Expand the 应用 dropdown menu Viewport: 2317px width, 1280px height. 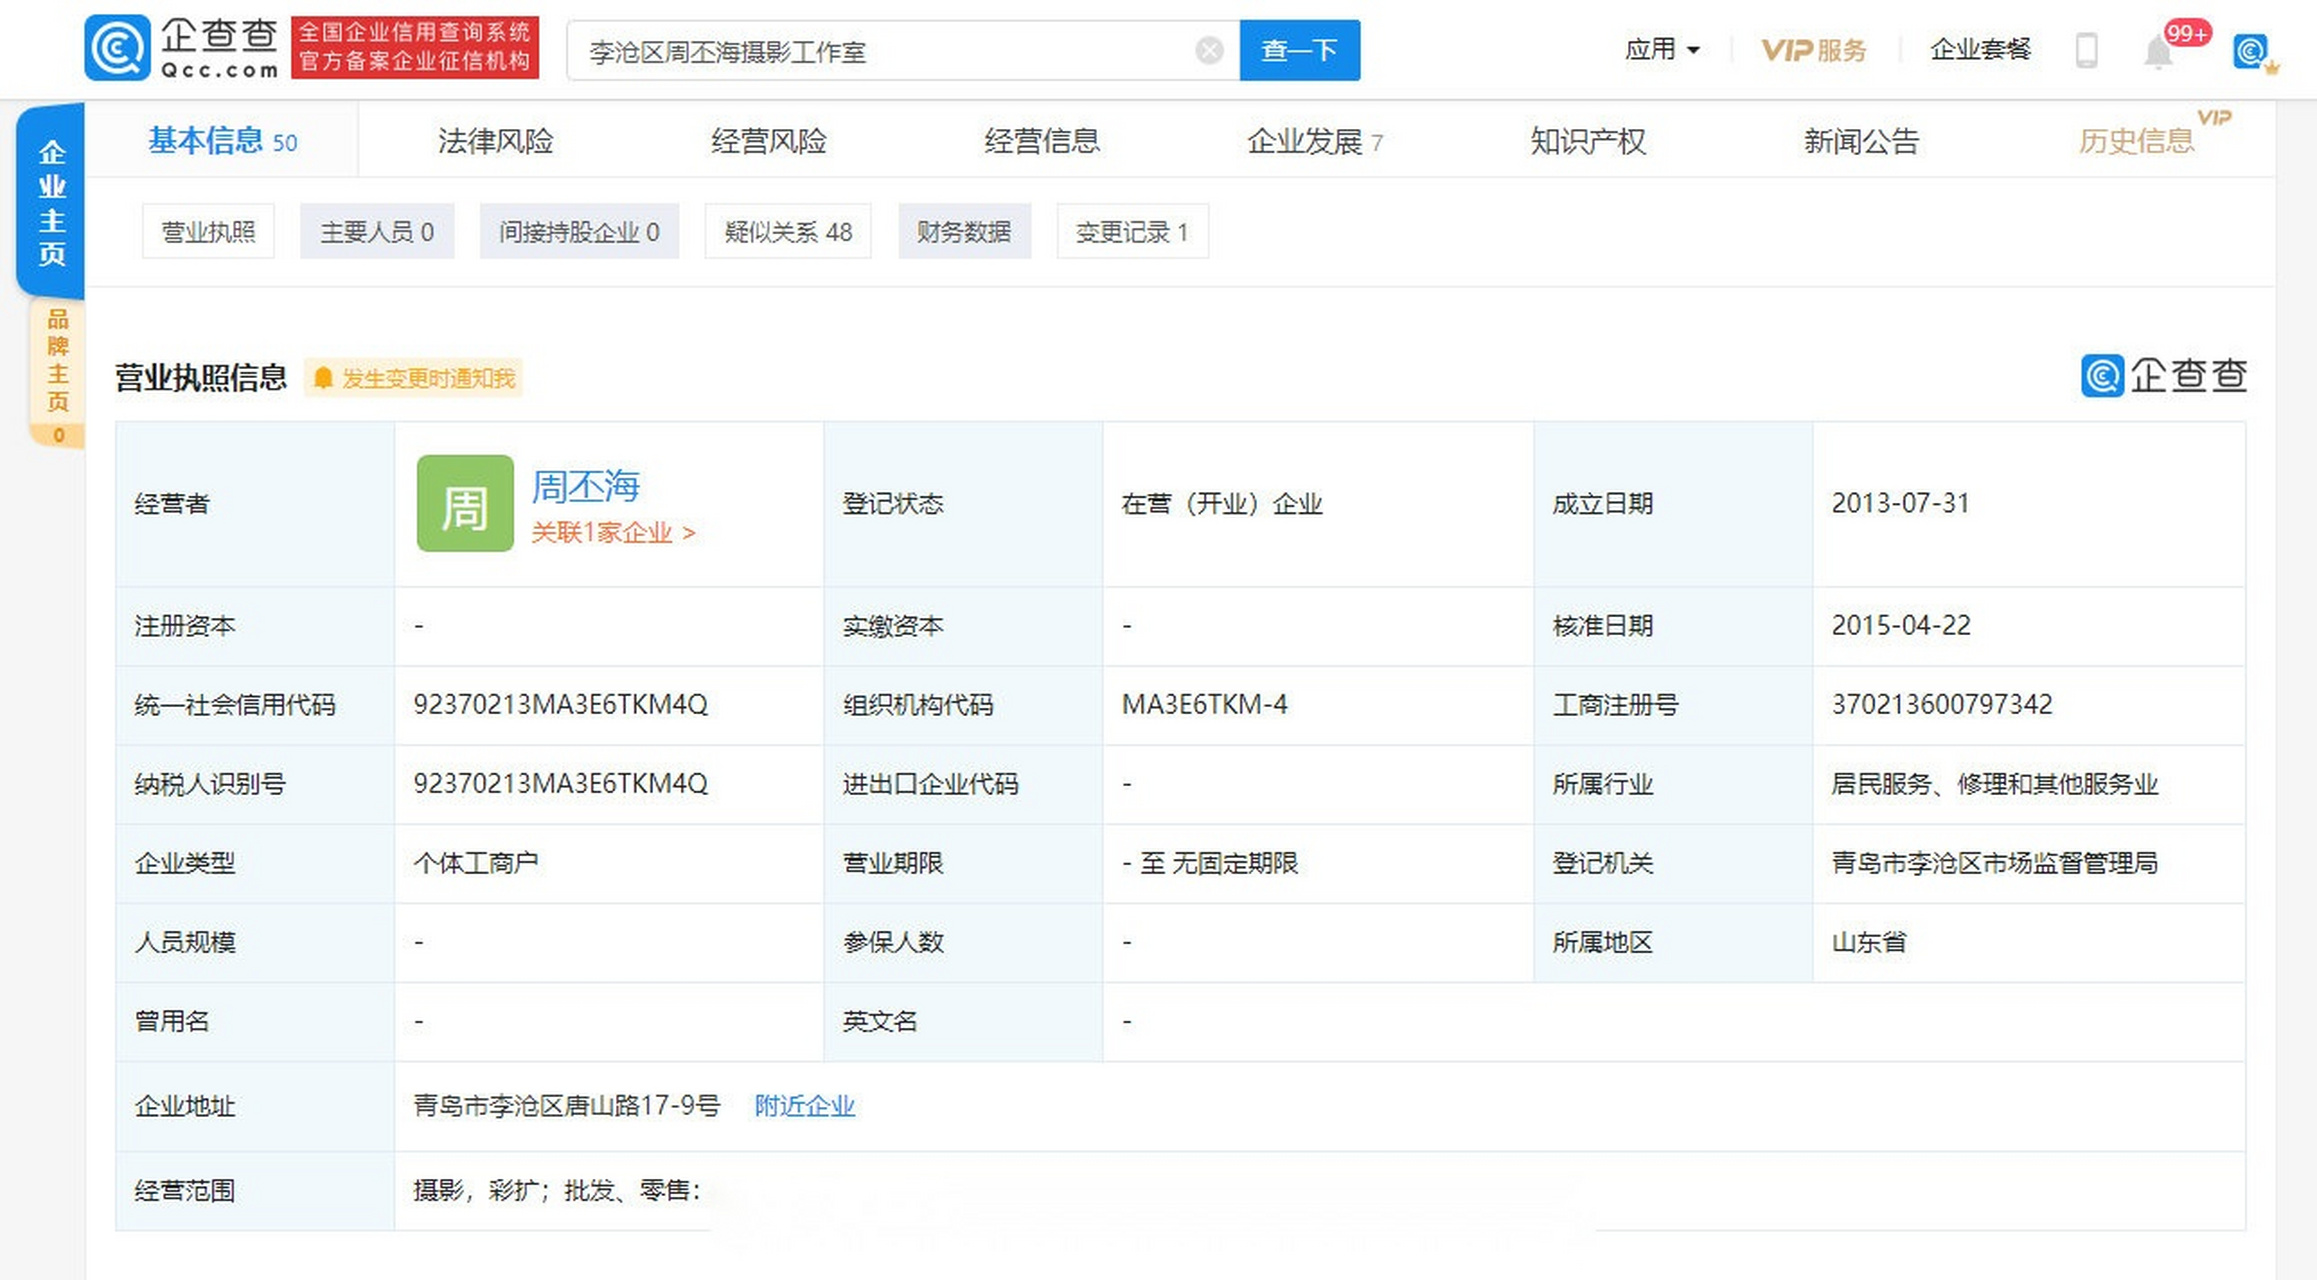pyautogui.click(x=1662, y=49)
